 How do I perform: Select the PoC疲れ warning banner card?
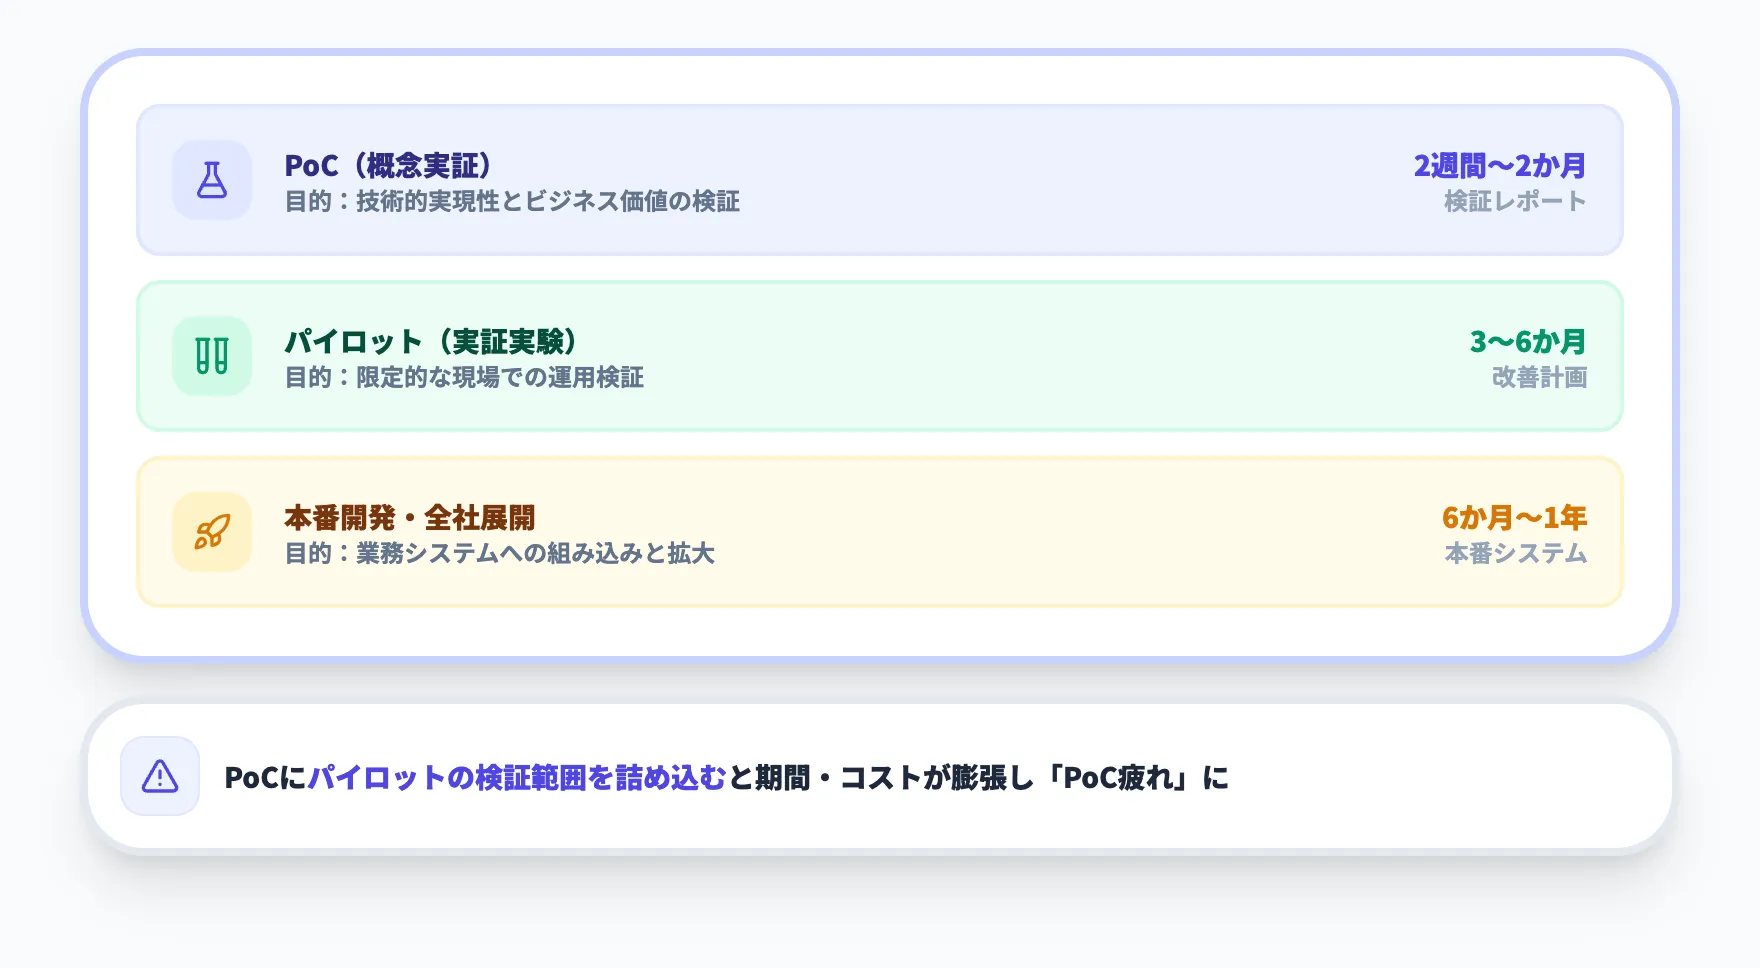[880, 776]
